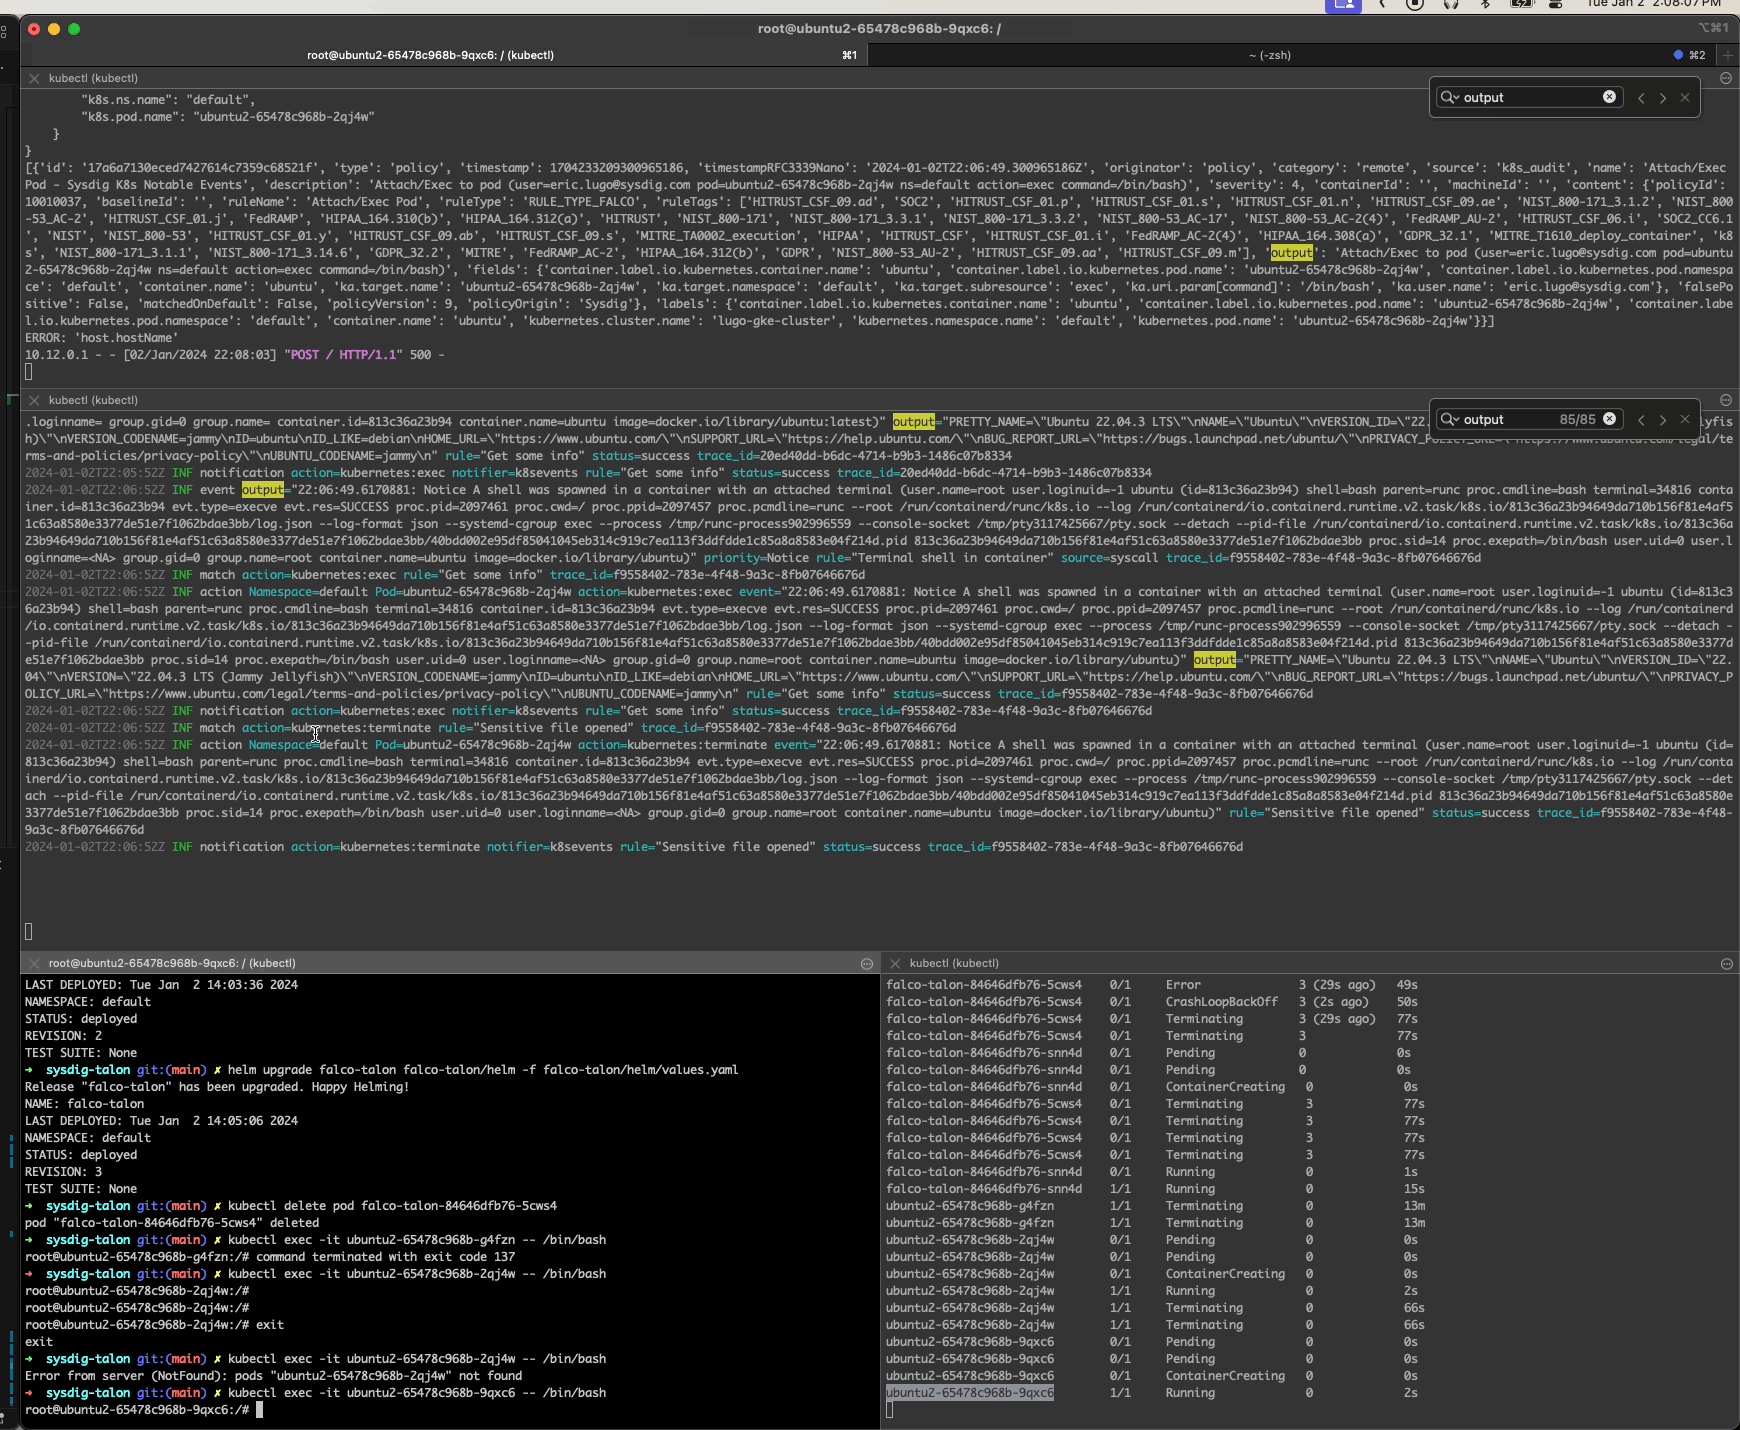
Task: Open new tab with plus button
Action: (x=1727, y=55)
